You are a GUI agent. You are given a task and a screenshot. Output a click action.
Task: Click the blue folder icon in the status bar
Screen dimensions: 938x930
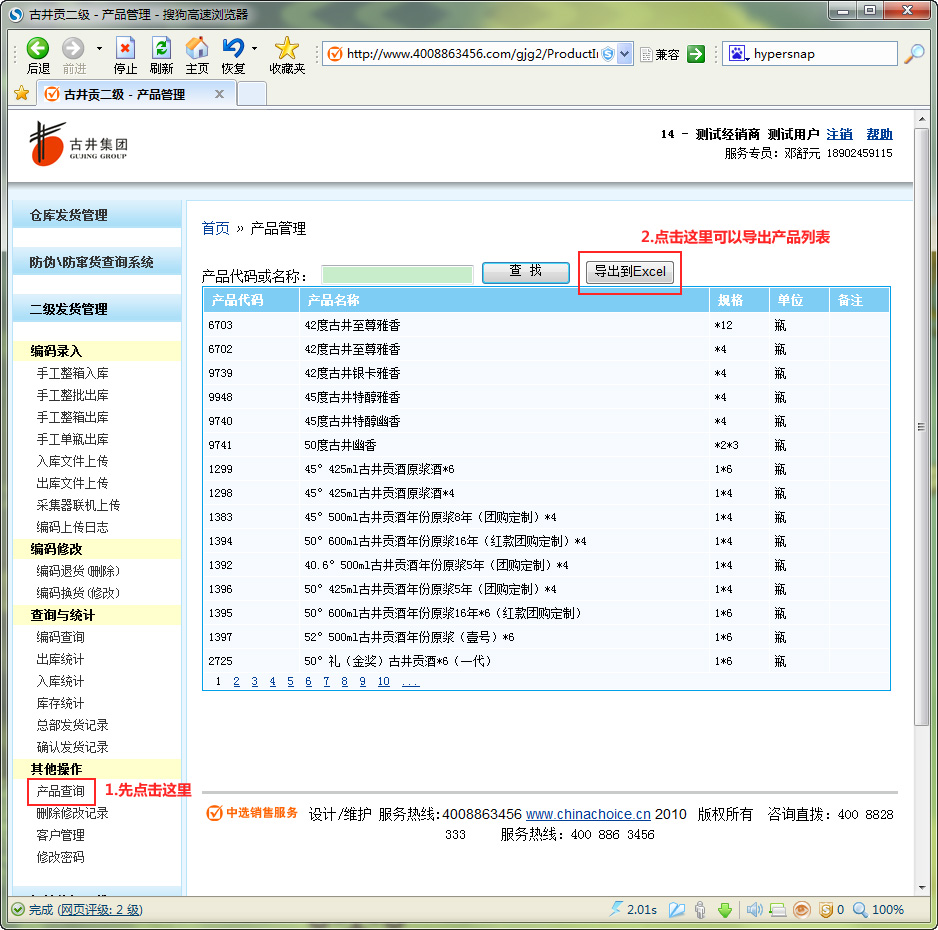point(677,910)
